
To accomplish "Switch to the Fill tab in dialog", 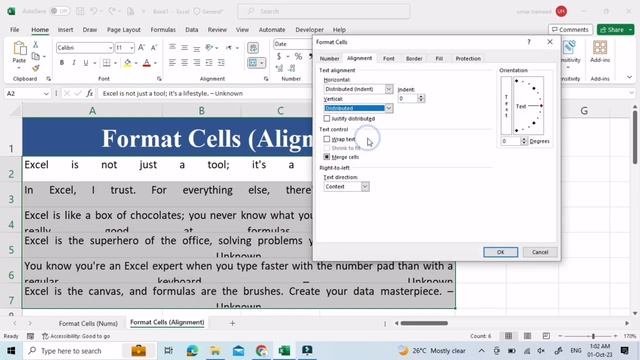I will click(x=439, y=59).
